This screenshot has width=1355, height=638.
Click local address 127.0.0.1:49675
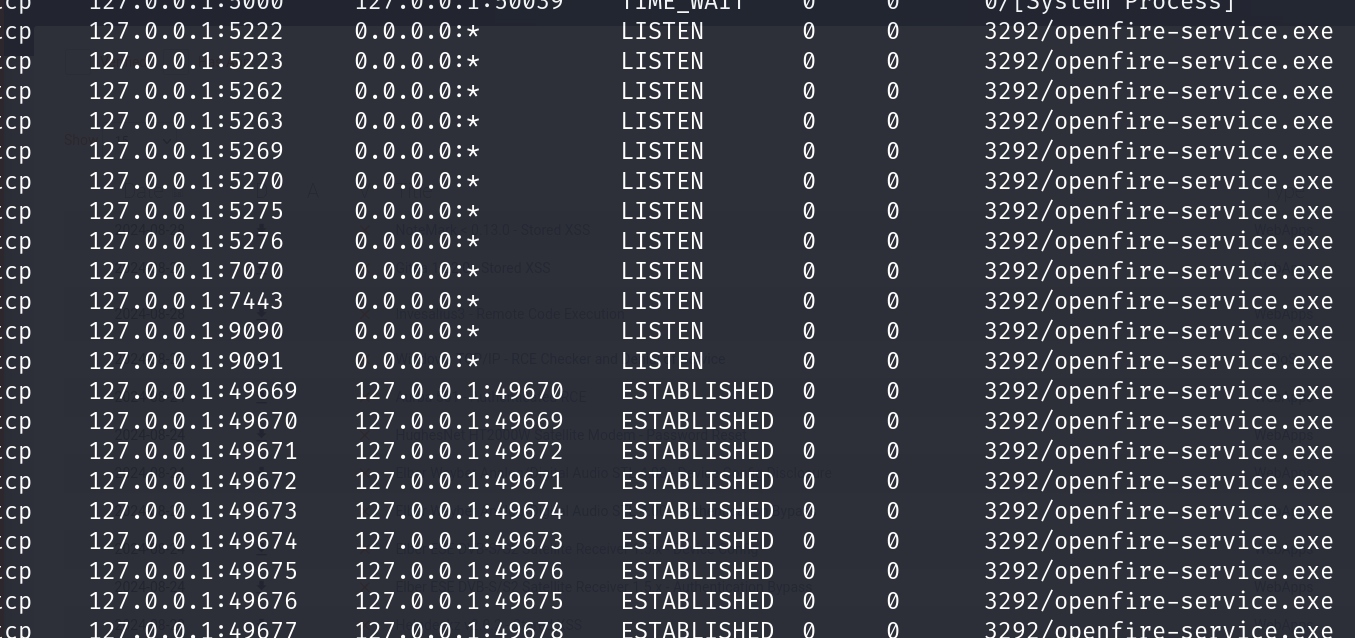click(193, 571)
